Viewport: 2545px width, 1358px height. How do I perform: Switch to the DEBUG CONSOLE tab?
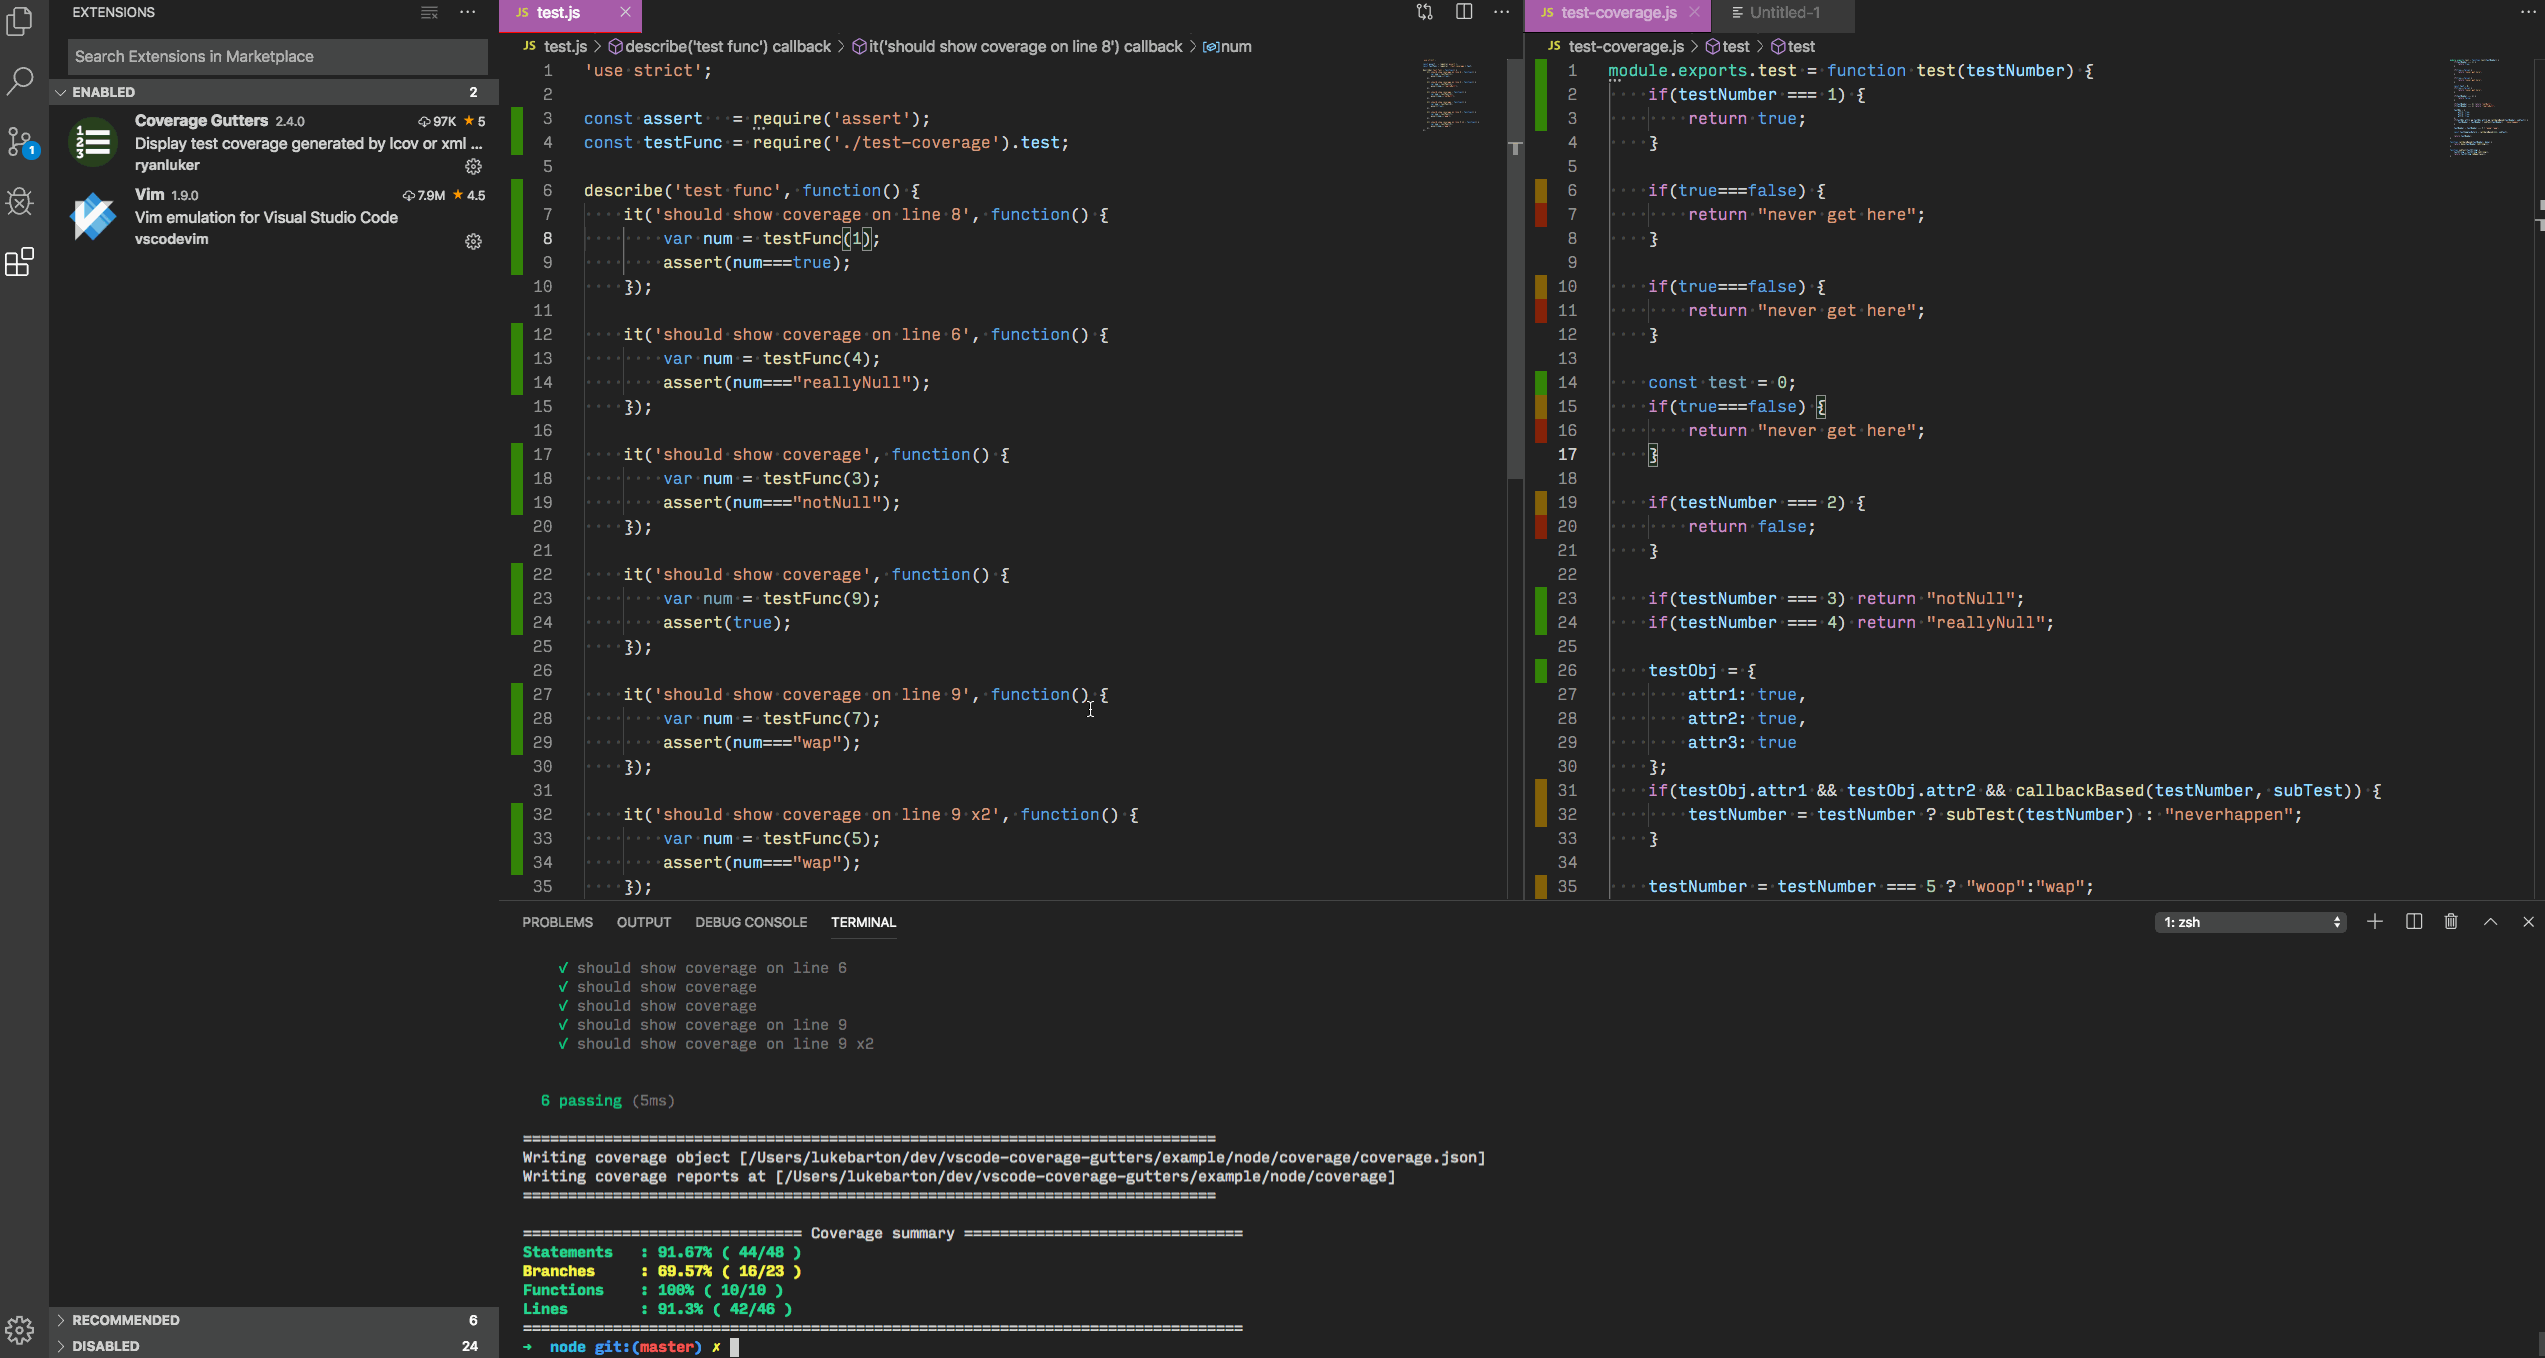[x=751, y=922]
